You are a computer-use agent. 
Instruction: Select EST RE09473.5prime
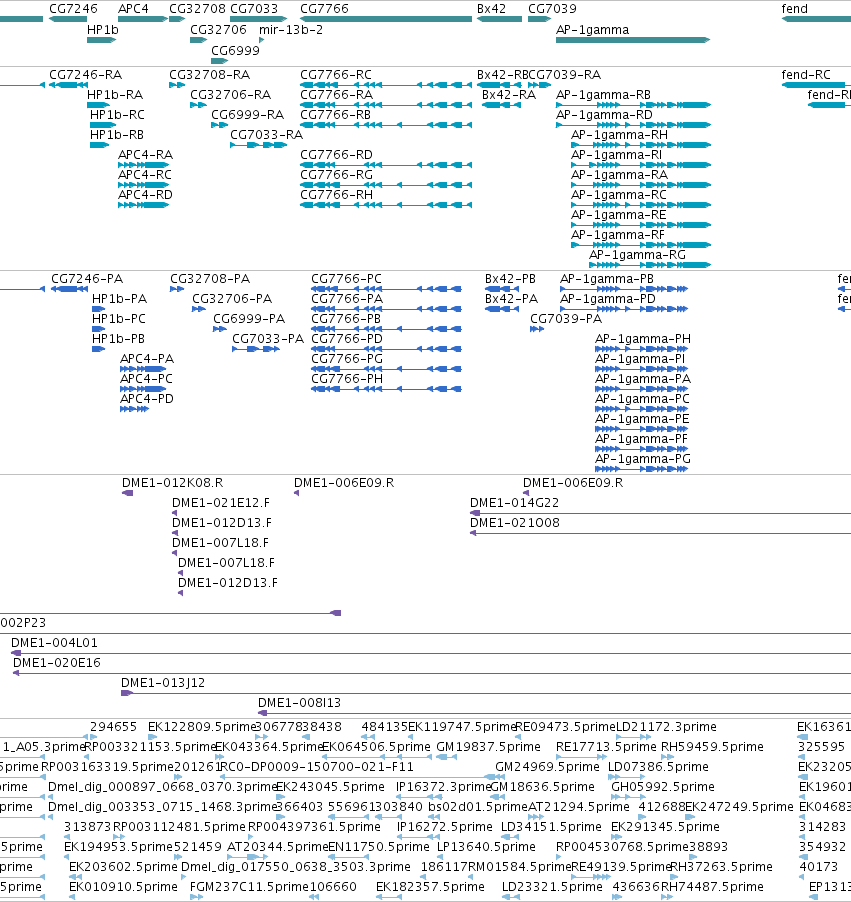565,727
